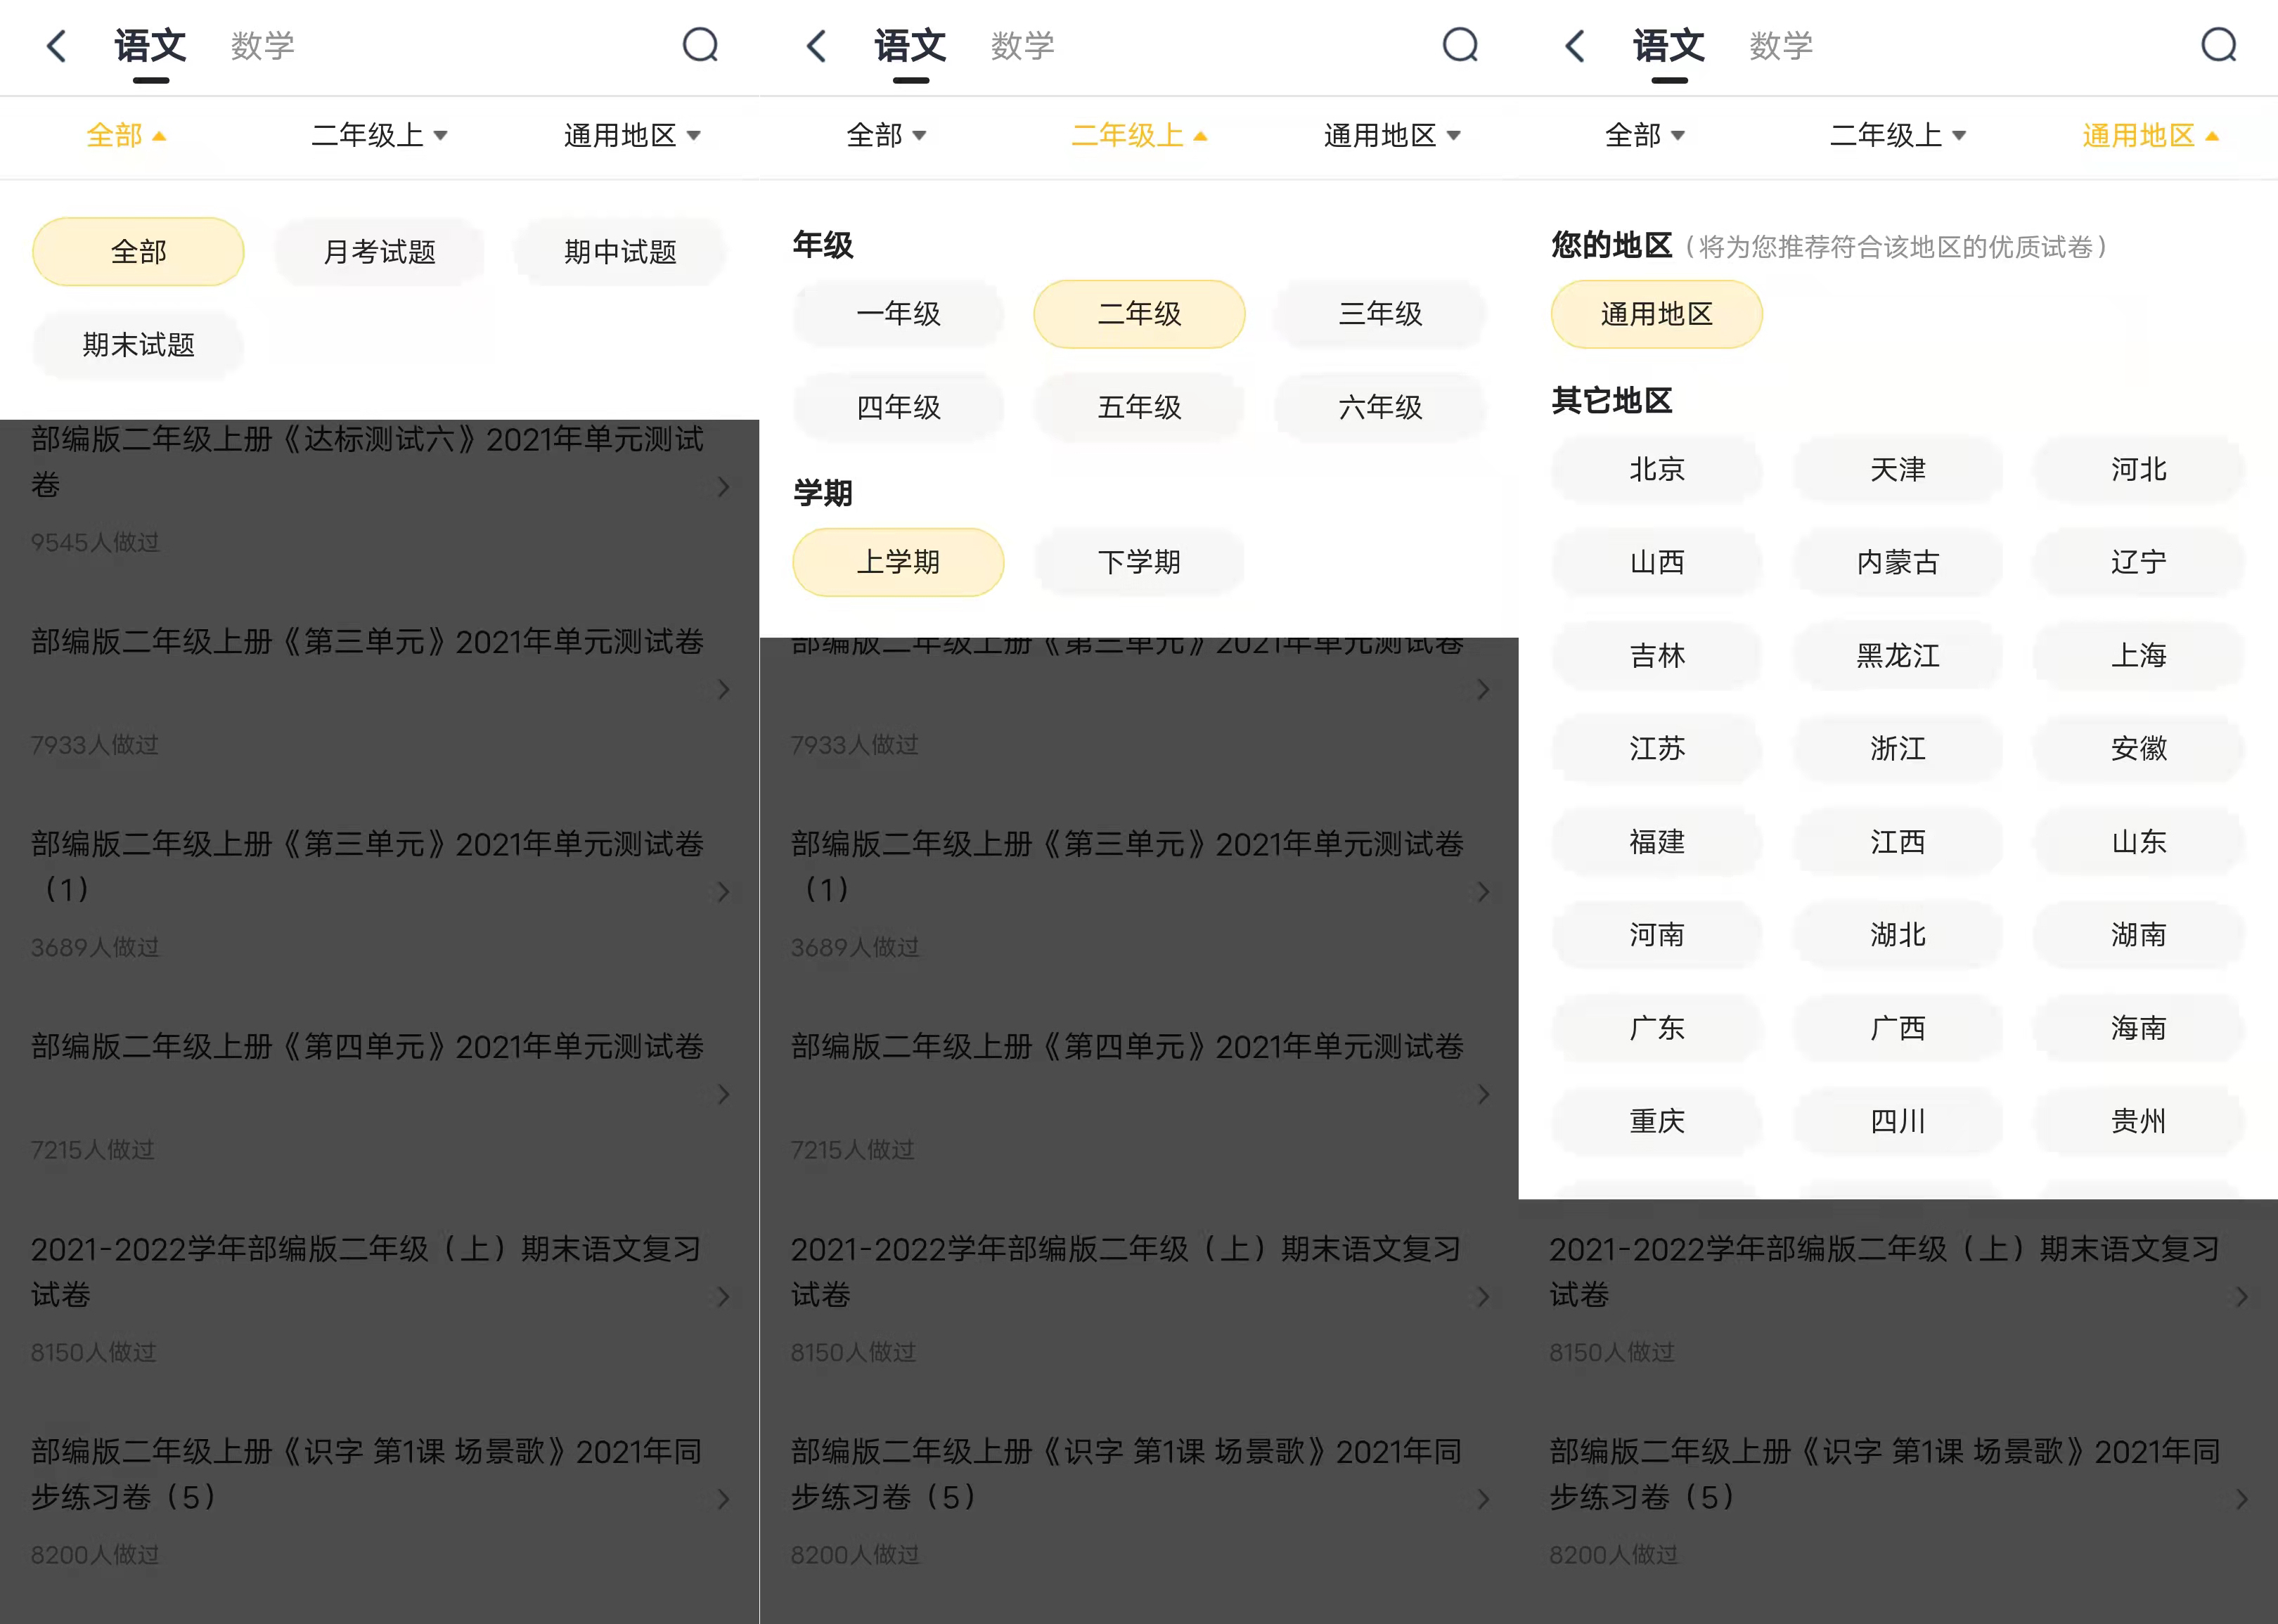Choose 海南 region
The image size is (2278, 1624).
(x=2138, y=1028)
